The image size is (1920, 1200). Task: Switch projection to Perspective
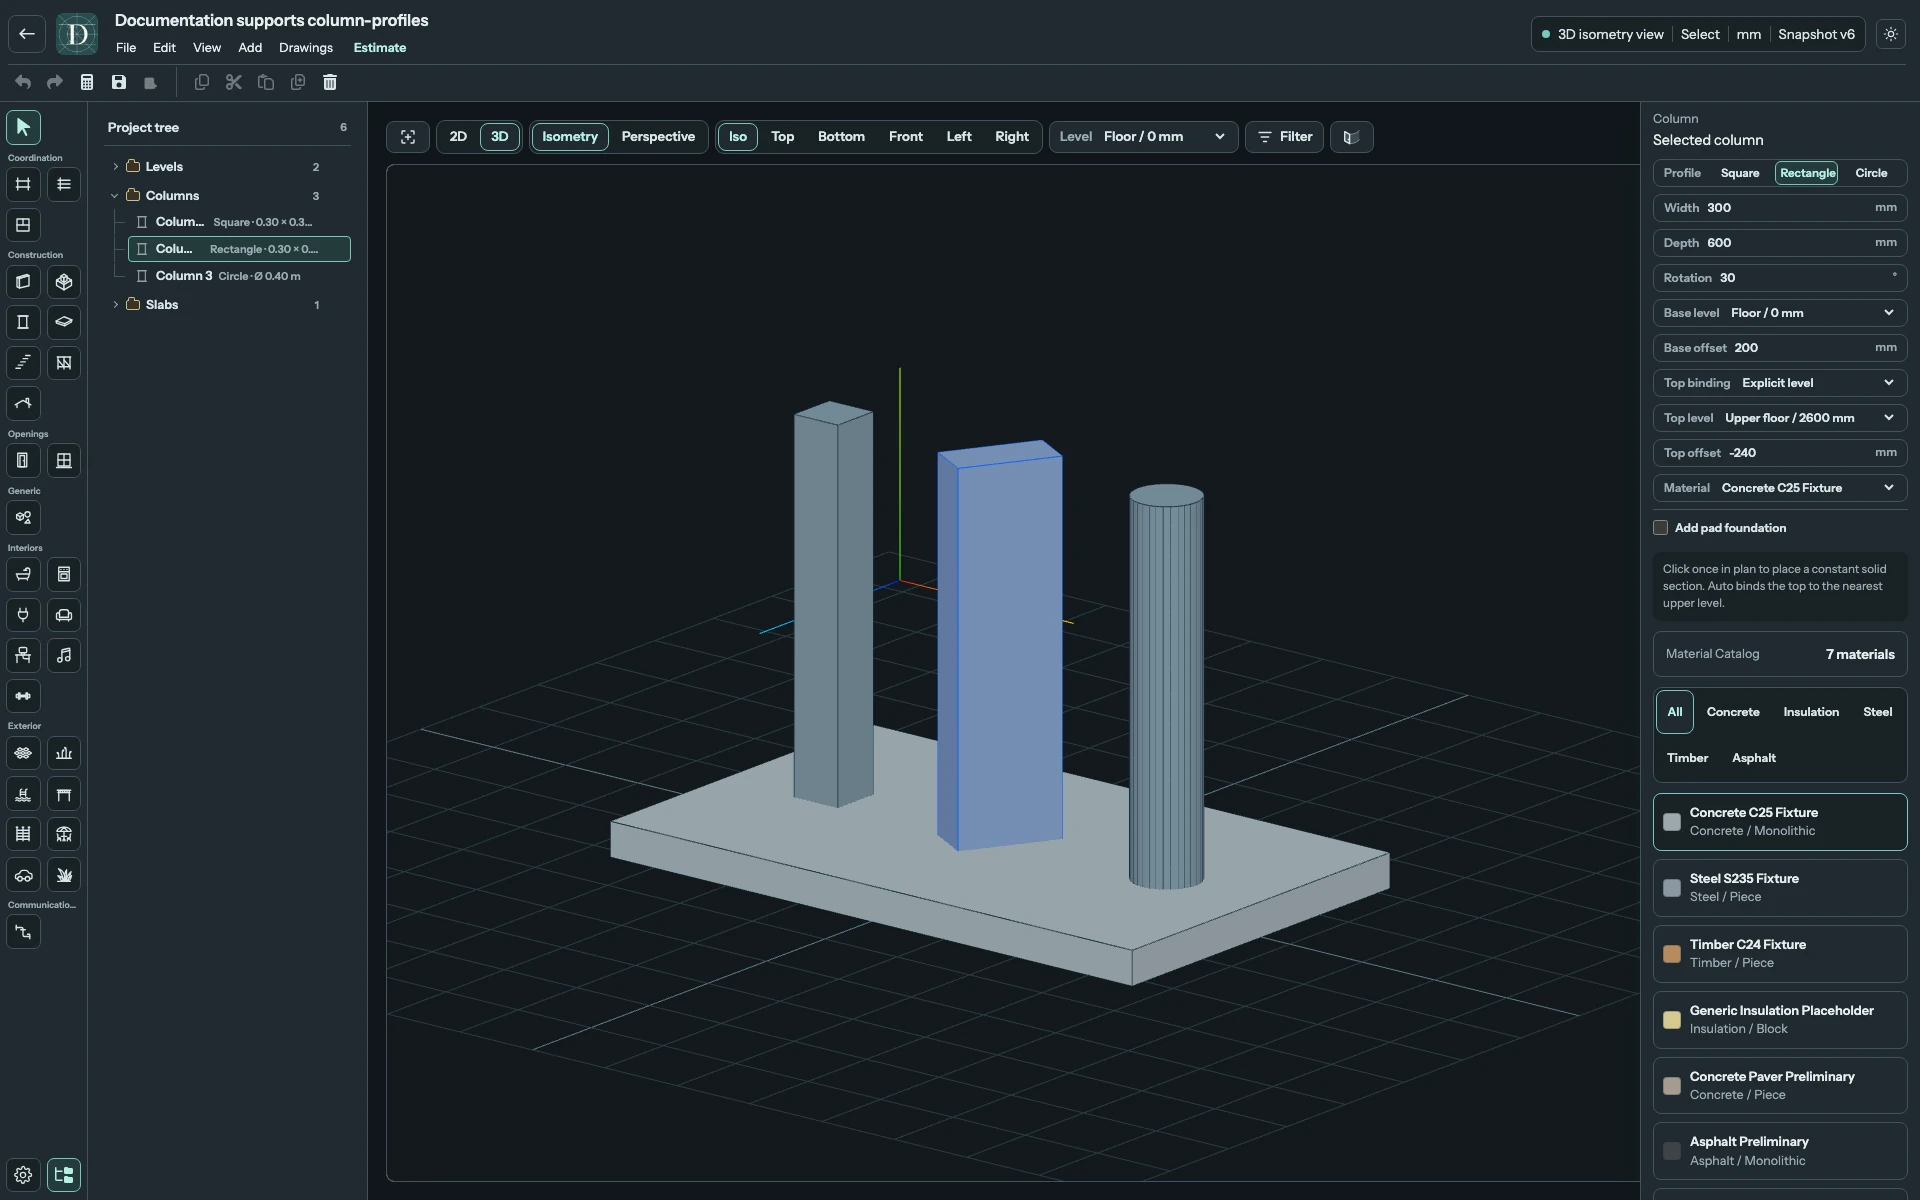click(x=658, y=137)
